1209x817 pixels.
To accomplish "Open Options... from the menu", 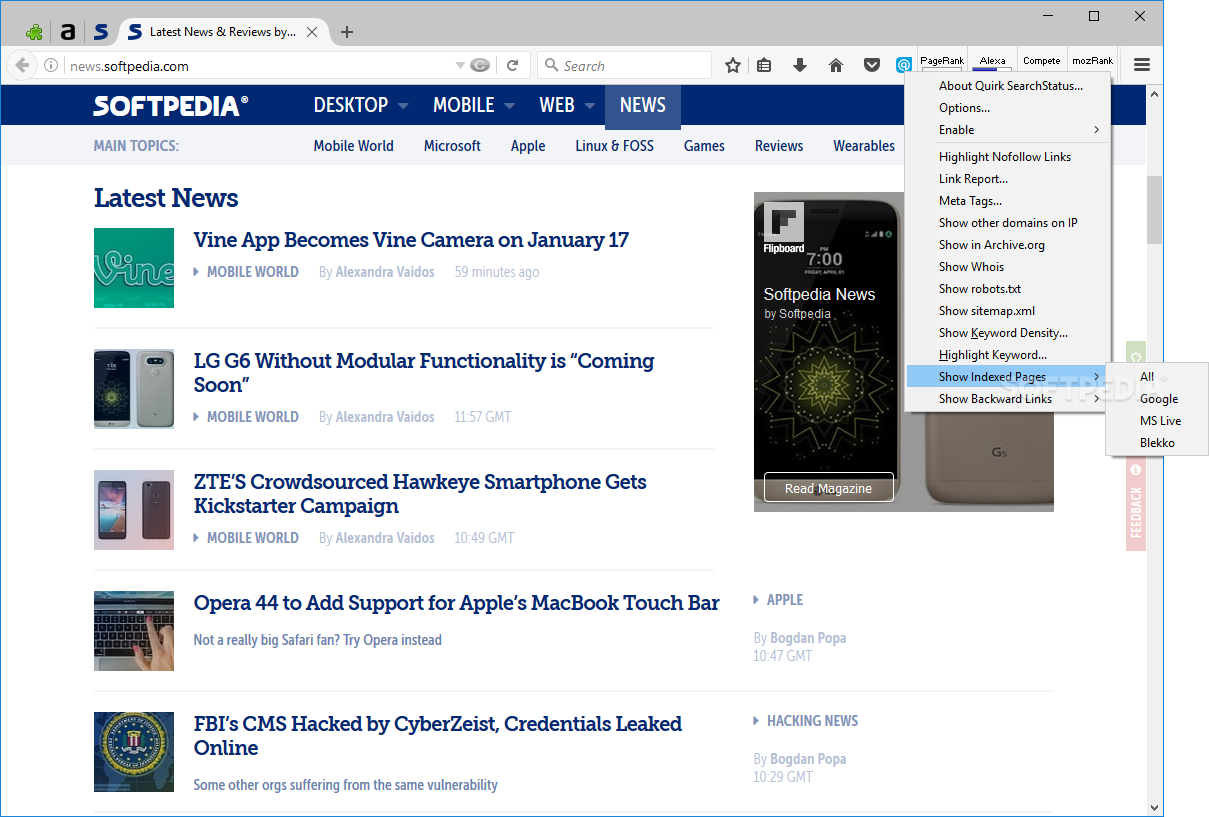I will (x=1008, y=108).
